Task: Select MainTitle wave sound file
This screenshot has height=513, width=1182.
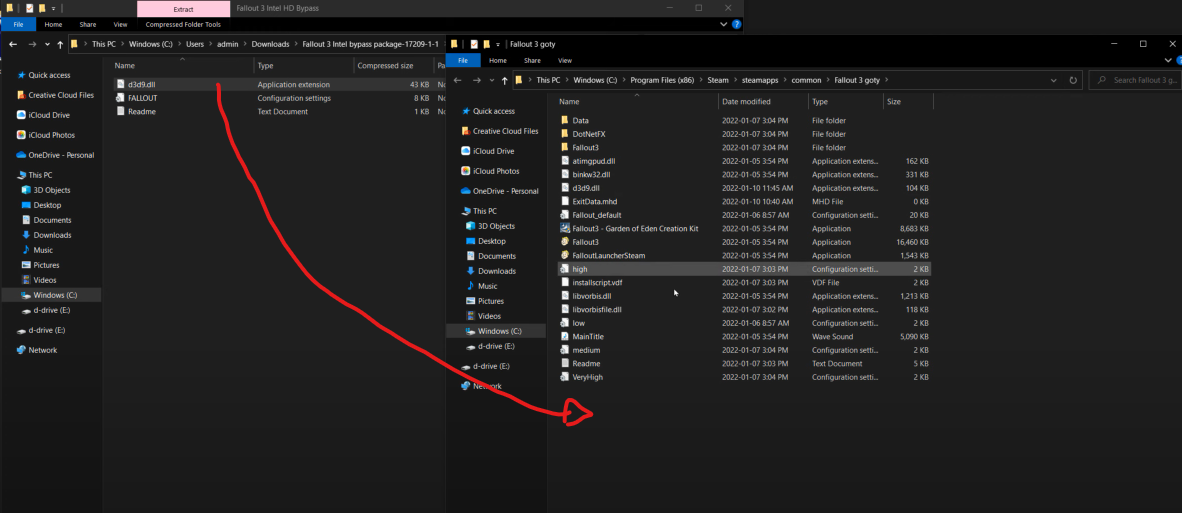Action: tap(588, 337)
